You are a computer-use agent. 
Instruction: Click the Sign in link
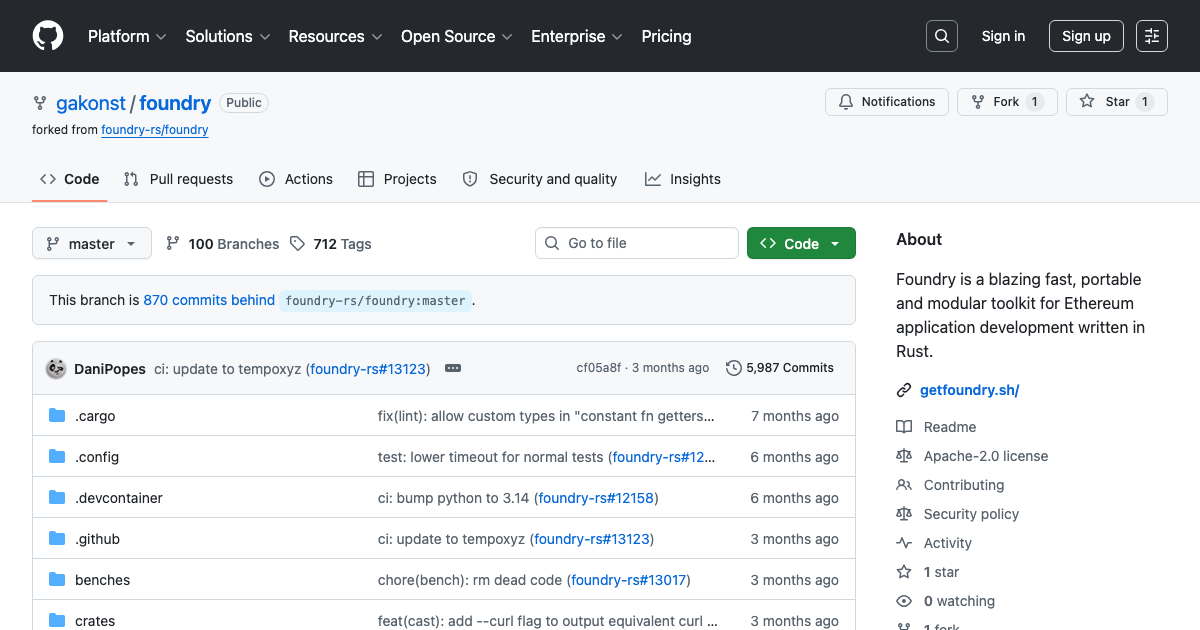[x=1003, y=36]
